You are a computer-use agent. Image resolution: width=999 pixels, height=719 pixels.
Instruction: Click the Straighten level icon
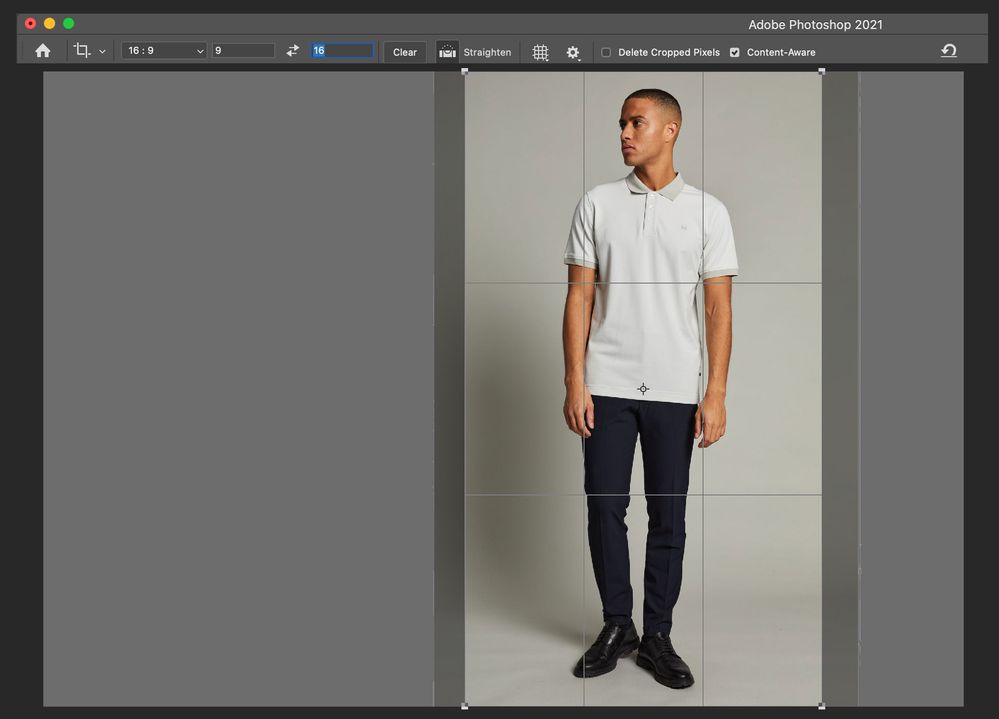coord(447,52)
